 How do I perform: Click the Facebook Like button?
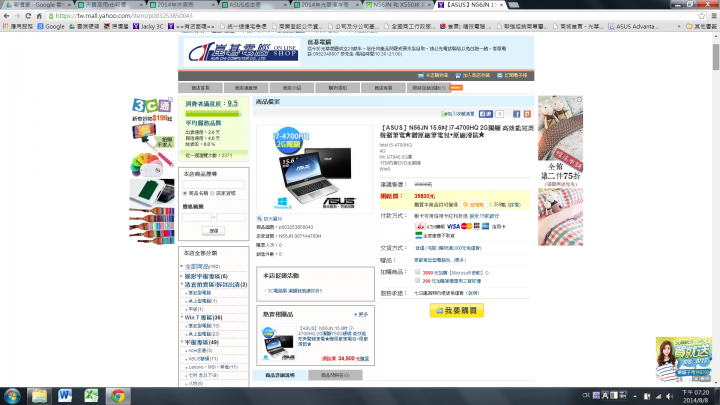[485, 114]
